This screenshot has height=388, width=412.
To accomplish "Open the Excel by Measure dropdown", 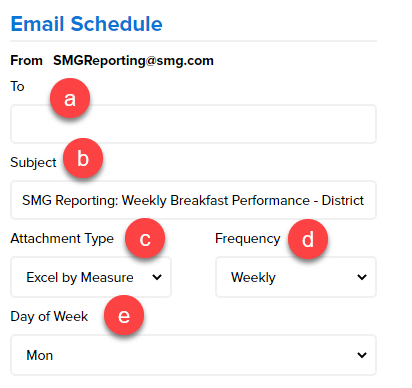I will 91,277.
